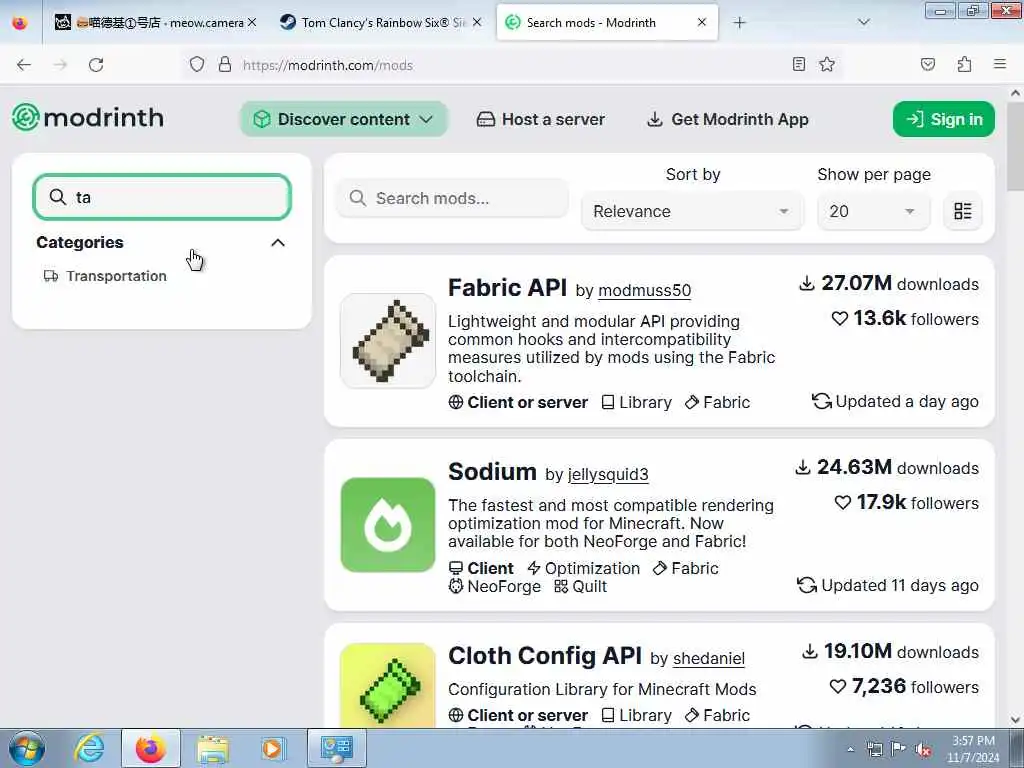Open a new browser tab

(x=739, y=23)
